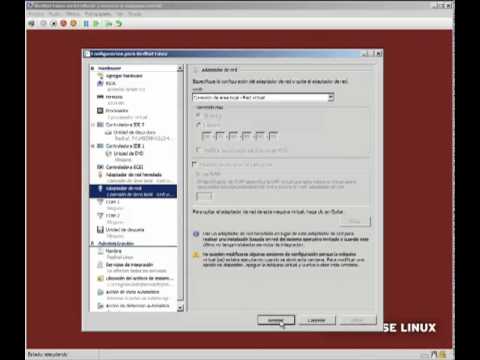This screenshot has height=360, width=480.
Task: Select Servicios de integración entry
Action: [x=129, y=265]
